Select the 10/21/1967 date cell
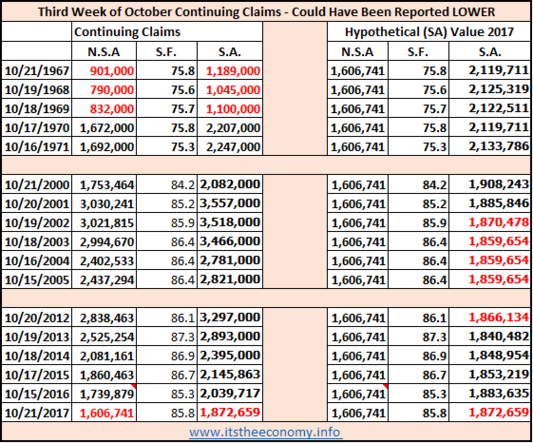The image size is (533, 443). click(37, 71)
